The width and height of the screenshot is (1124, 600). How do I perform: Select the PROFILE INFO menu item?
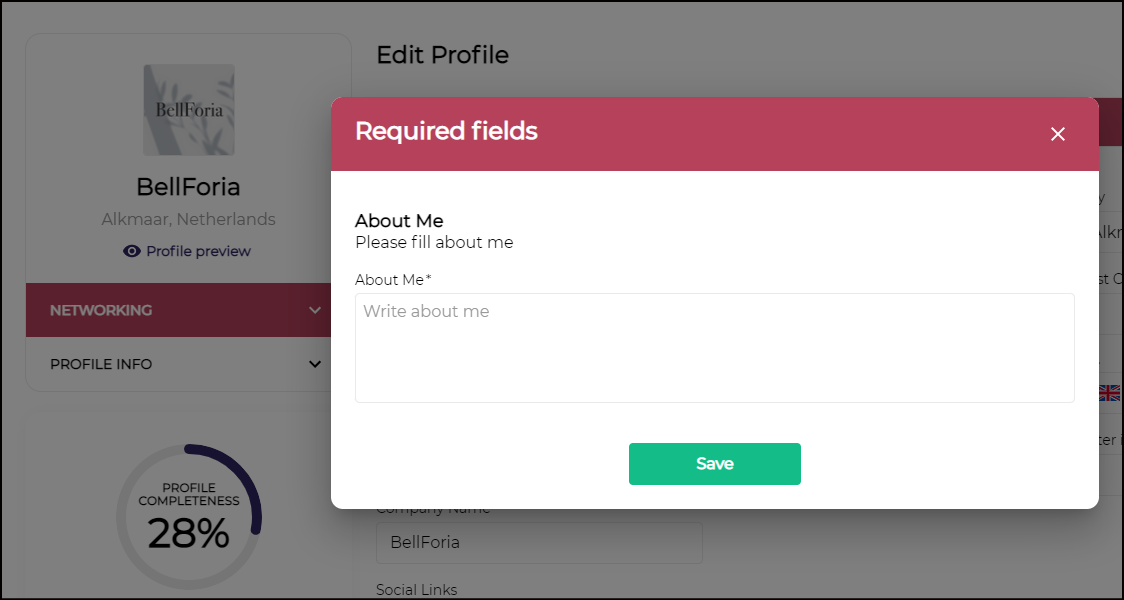(101, 364)
